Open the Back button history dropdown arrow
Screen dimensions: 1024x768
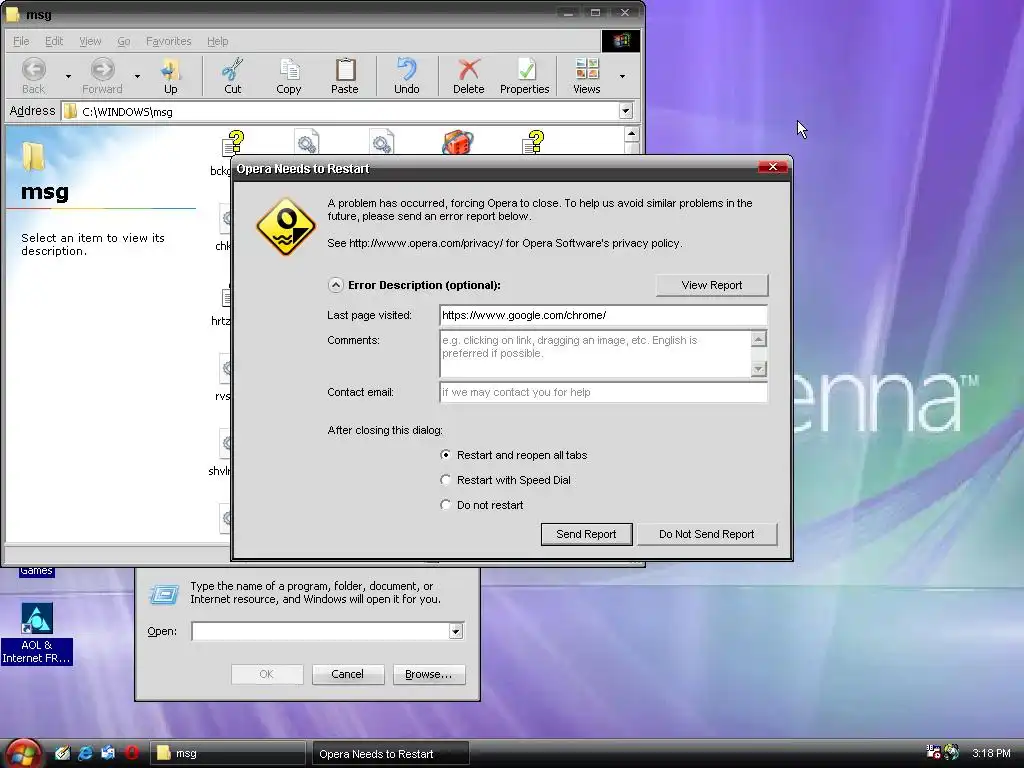tap(68, 76)
